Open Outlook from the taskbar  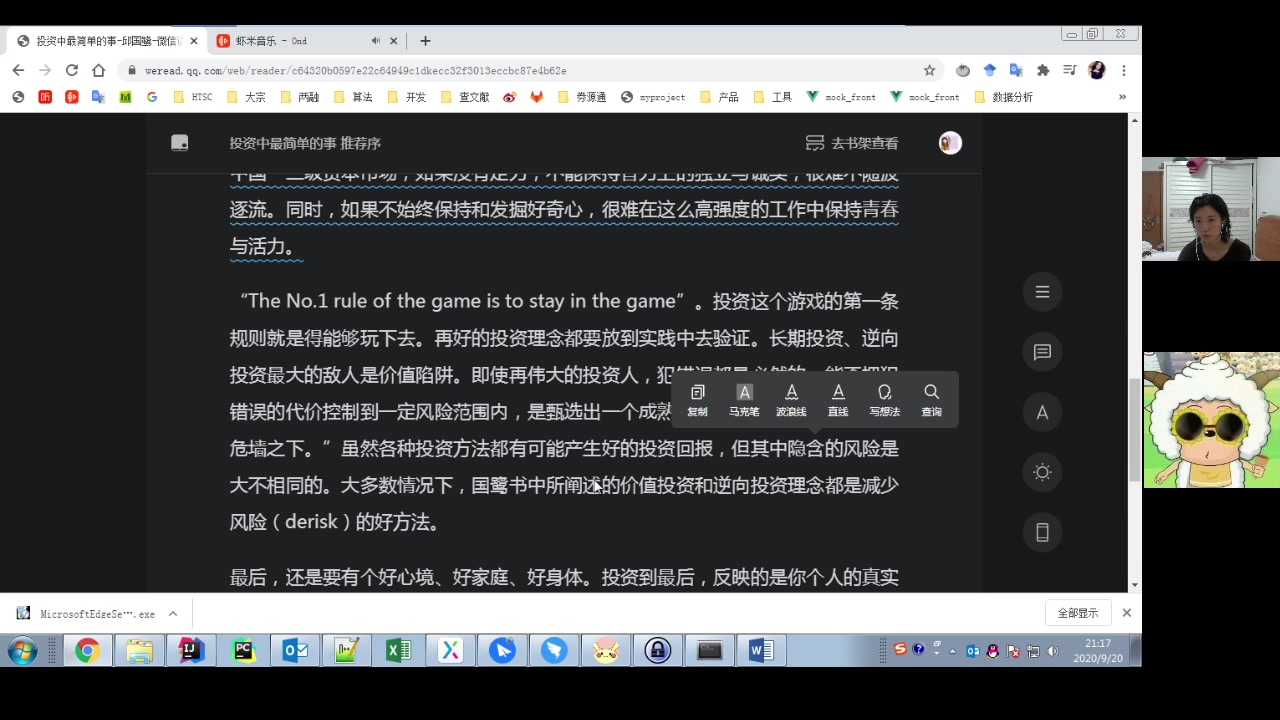click(295, 651)
